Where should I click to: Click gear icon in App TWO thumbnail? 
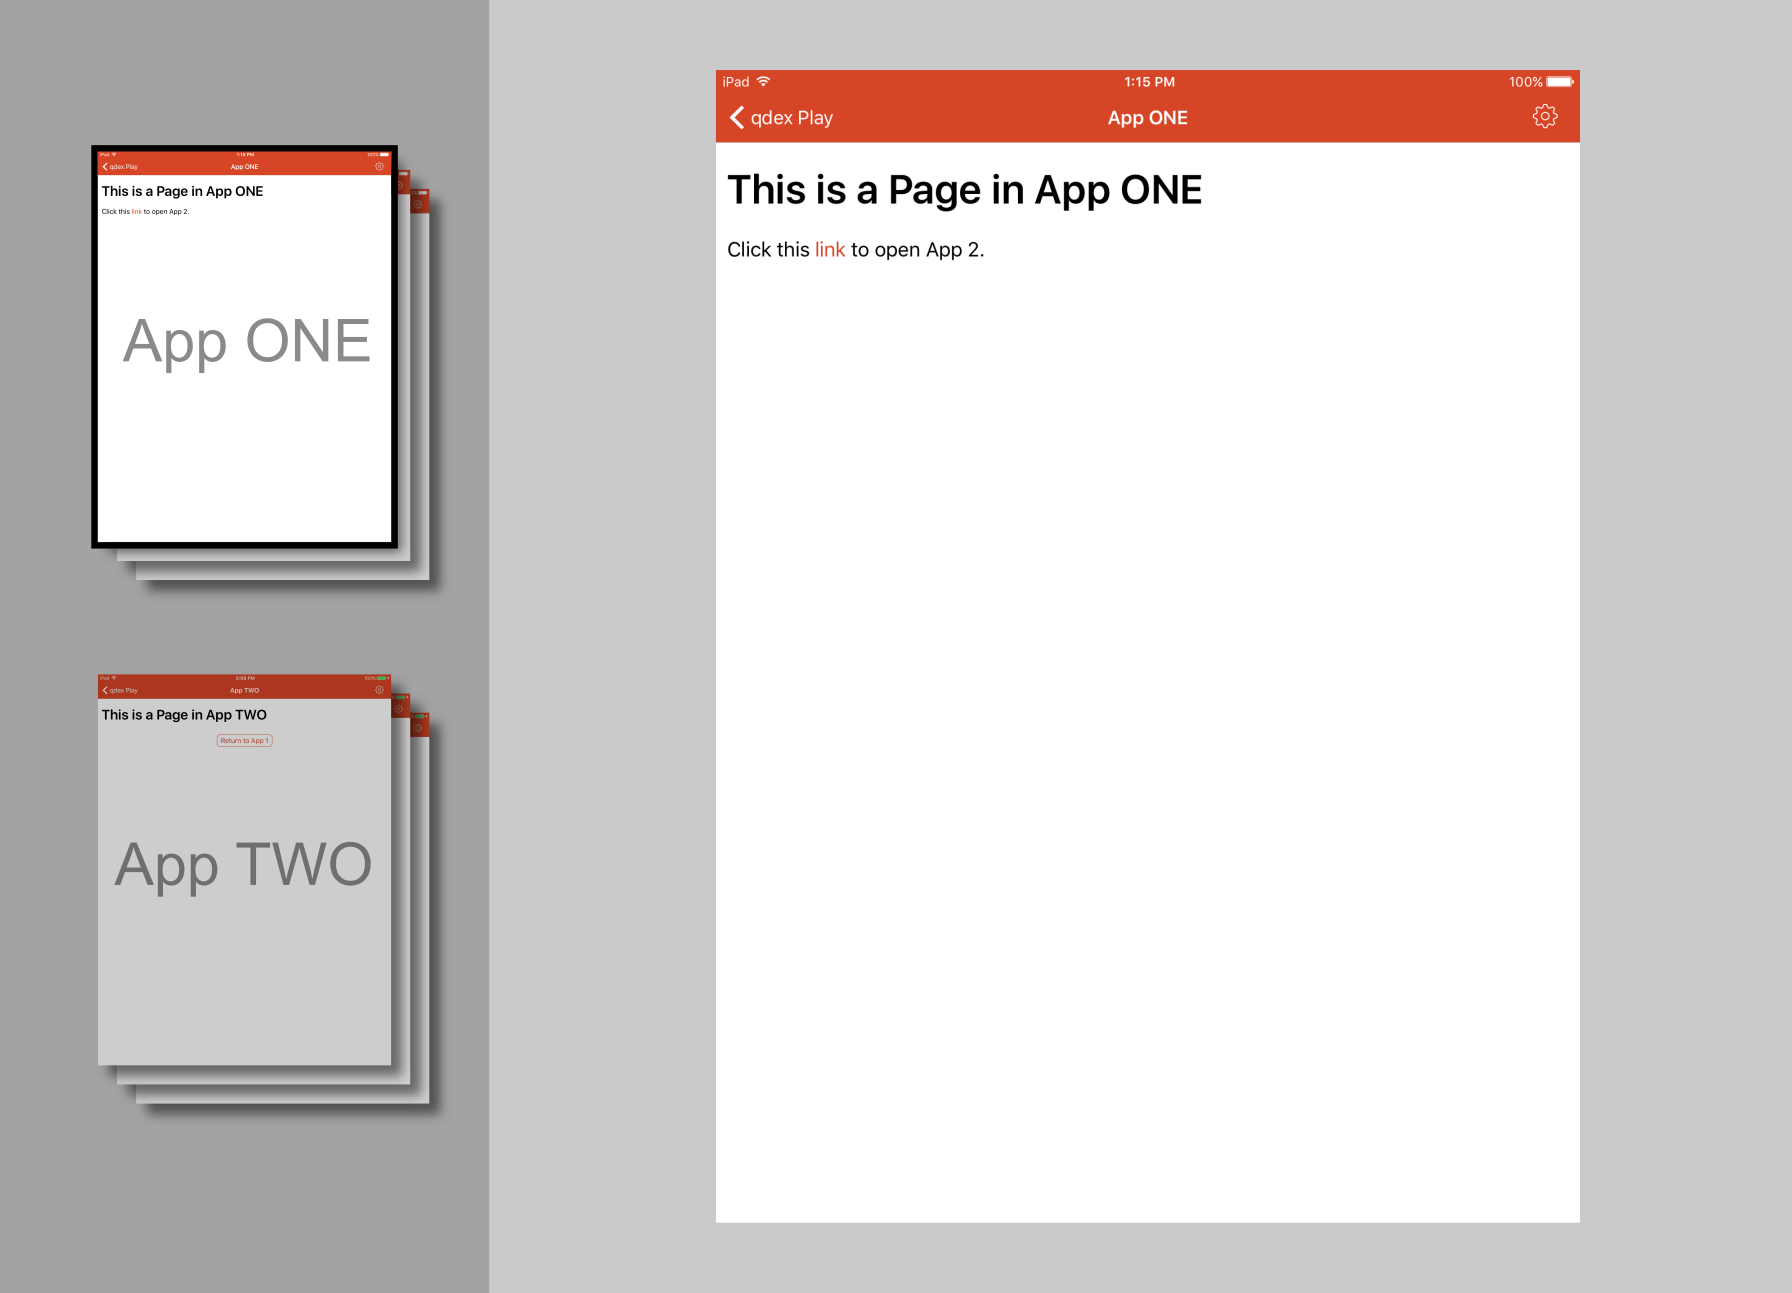(379, 690)
